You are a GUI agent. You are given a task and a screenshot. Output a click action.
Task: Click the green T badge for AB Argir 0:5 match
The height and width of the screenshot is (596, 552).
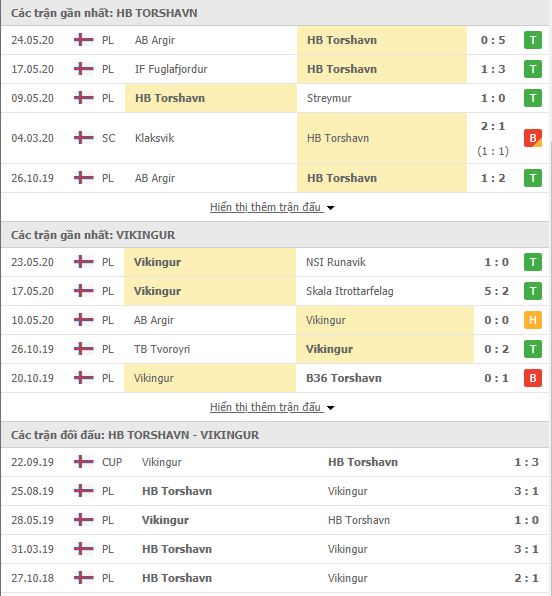(x=533, y=40)
